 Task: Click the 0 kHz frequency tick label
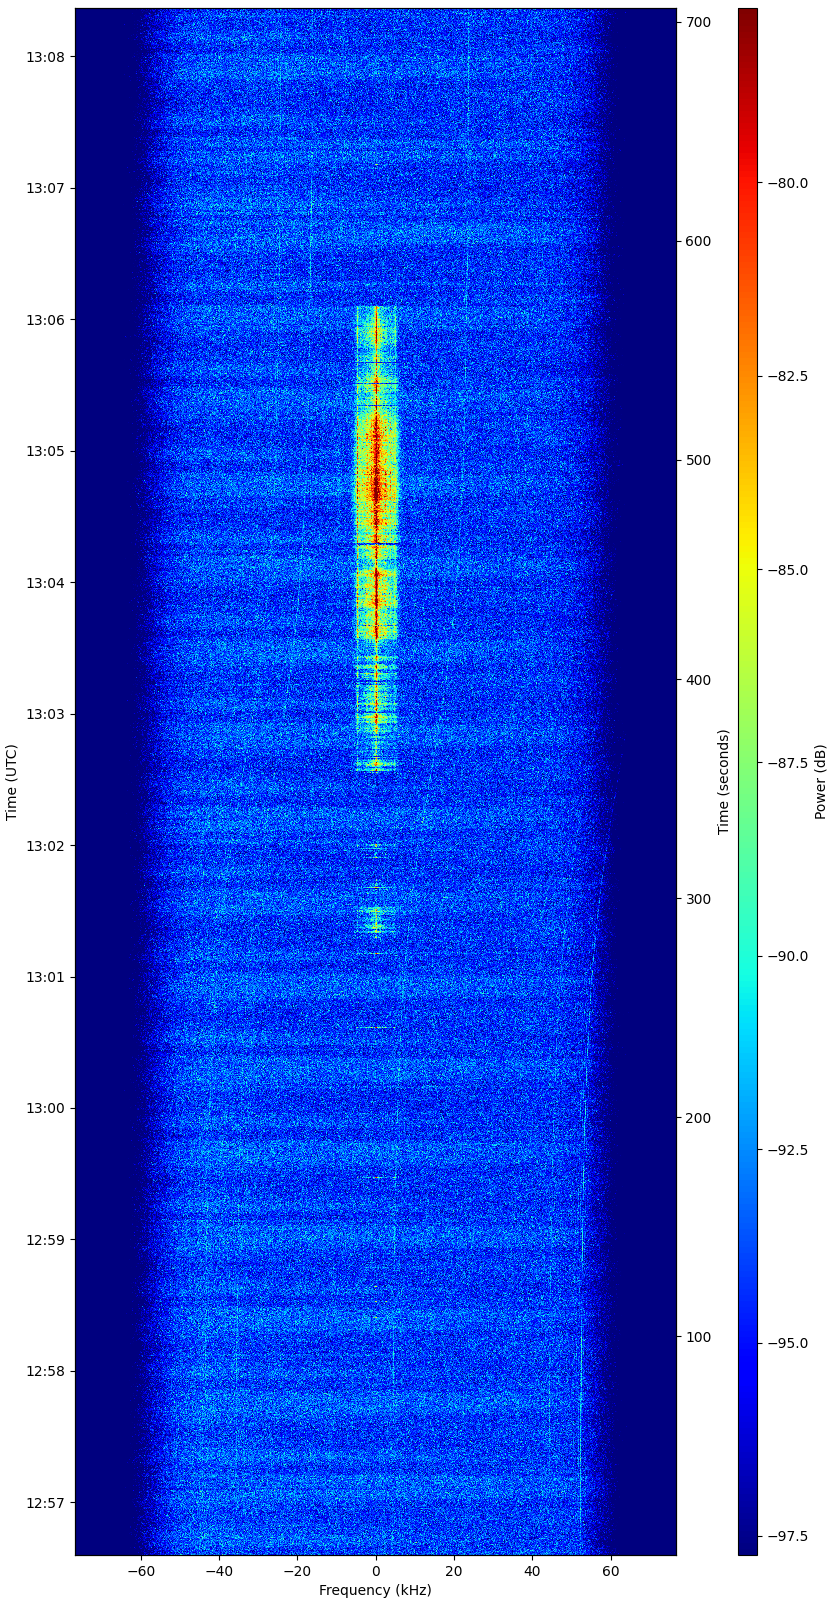pos(376,1571)
